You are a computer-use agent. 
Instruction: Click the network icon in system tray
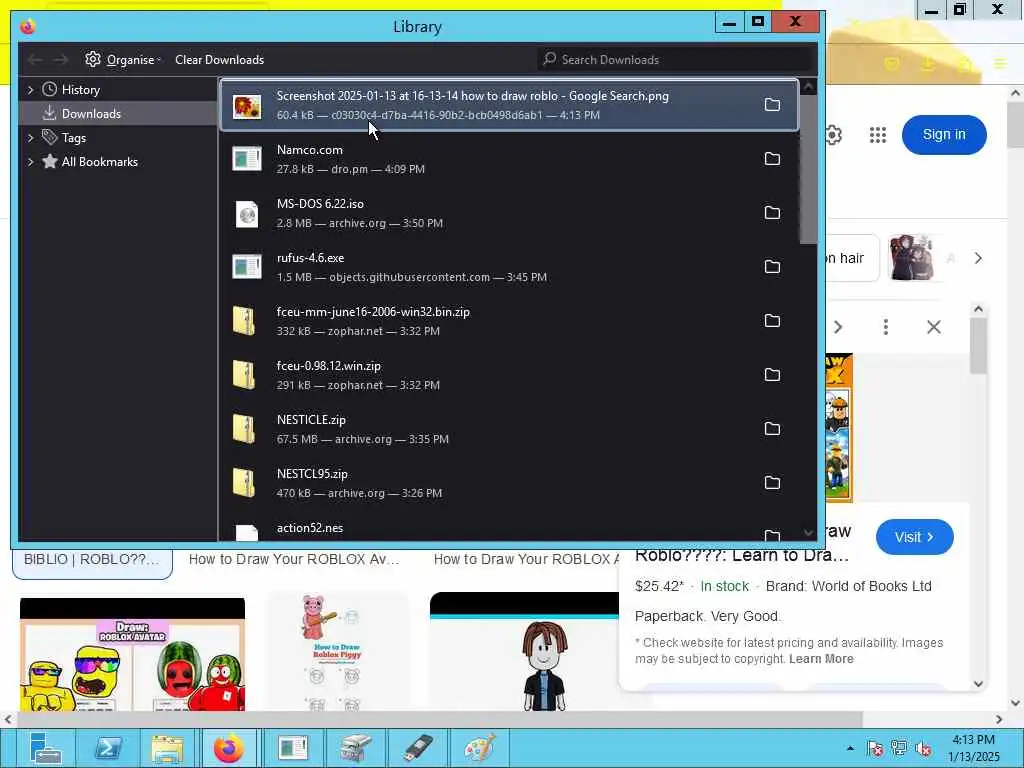[899, 748]
